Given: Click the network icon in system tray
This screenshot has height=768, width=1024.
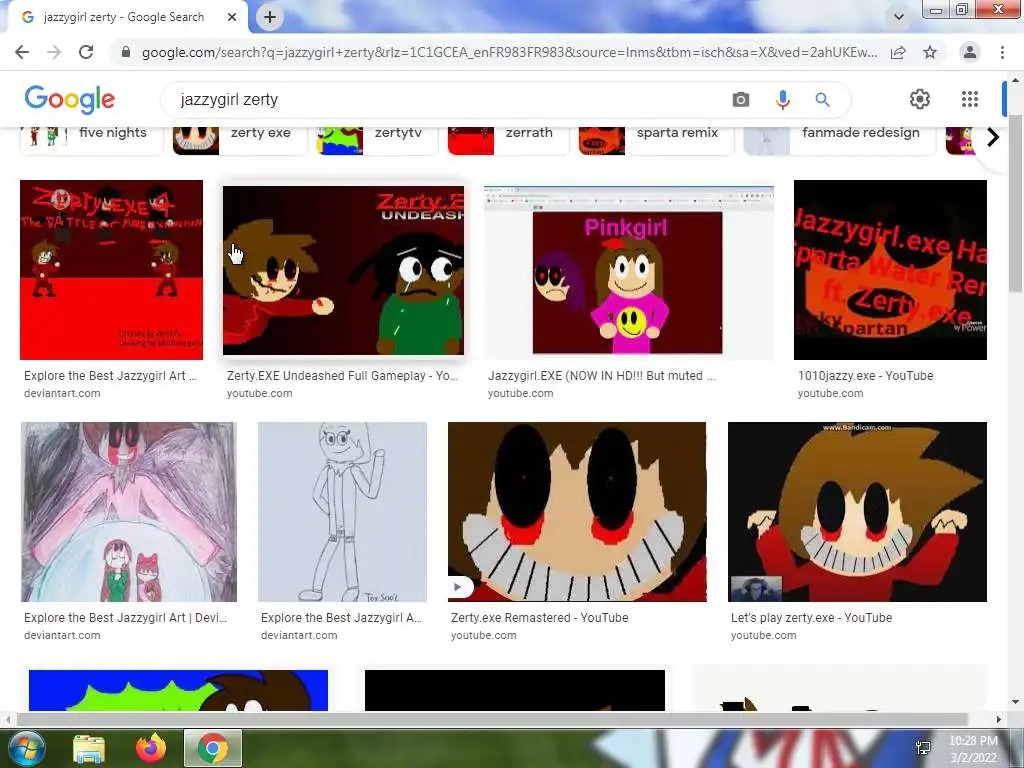Looking at the screenshot, I should point(923,748).
